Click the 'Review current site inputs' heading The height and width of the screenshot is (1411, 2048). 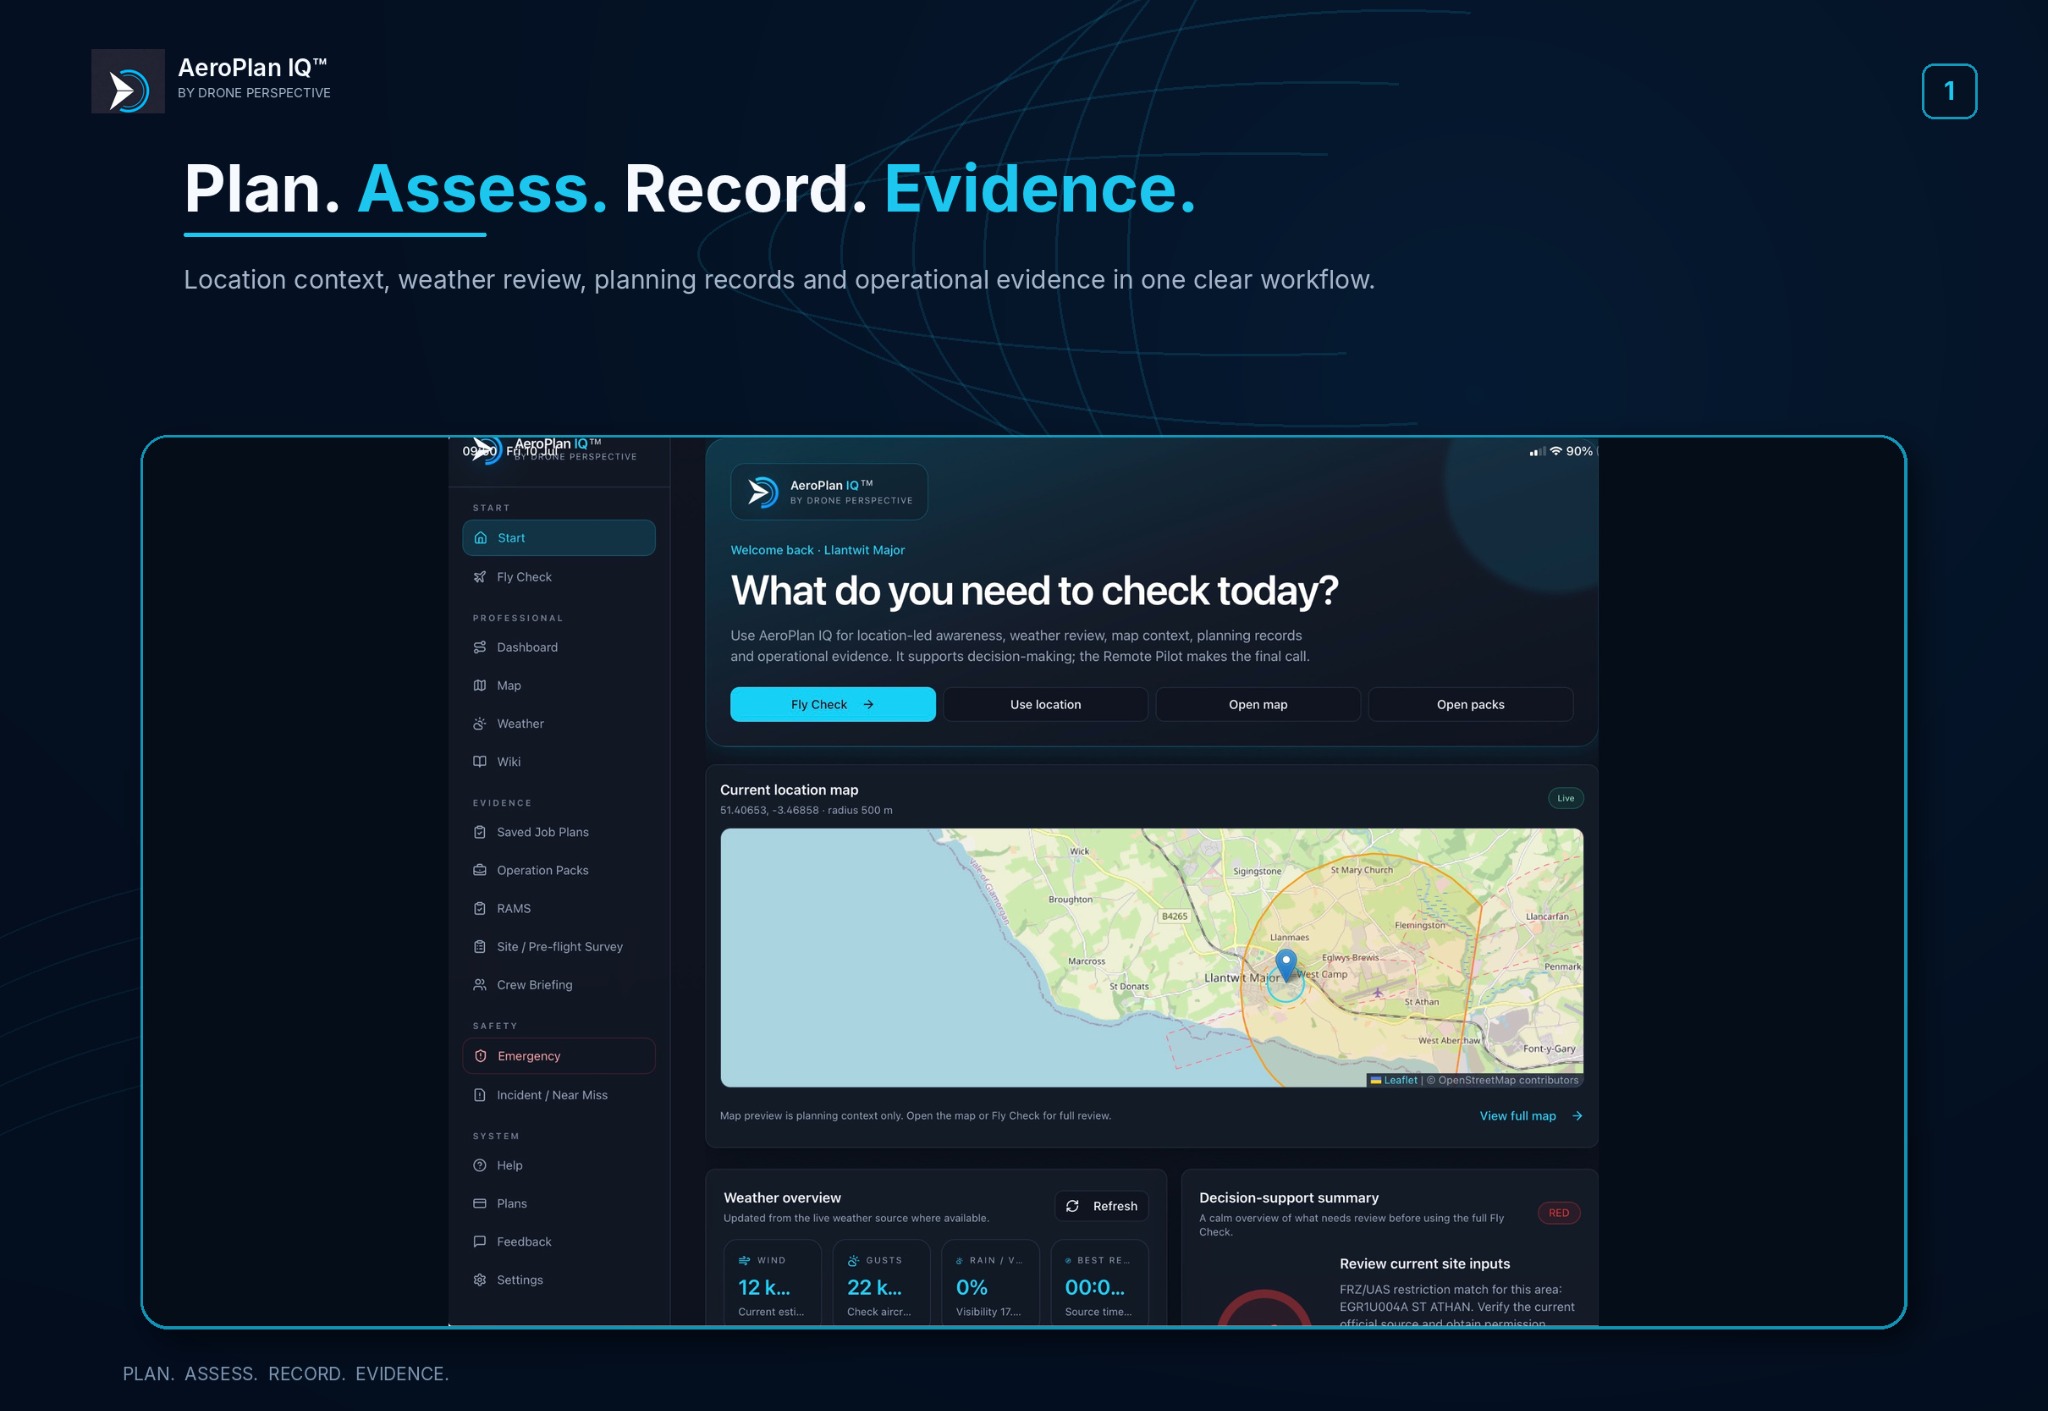(x=1425, y=1264)
